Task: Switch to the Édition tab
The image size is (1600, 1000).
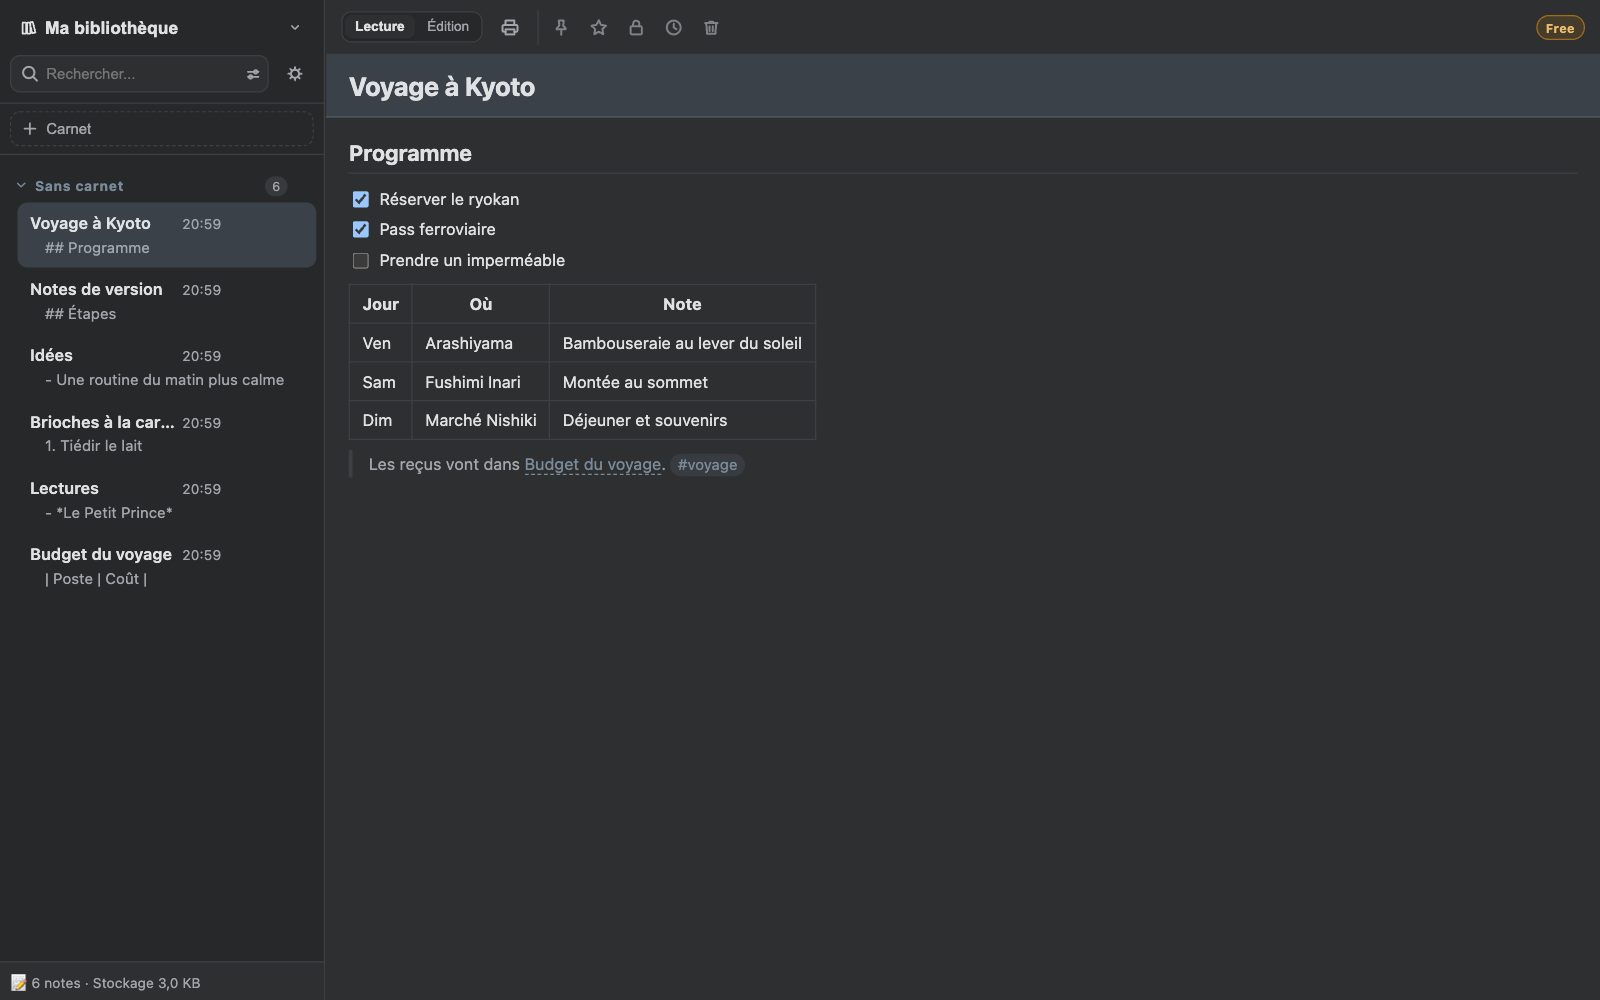Action: [x=448, y=27]
